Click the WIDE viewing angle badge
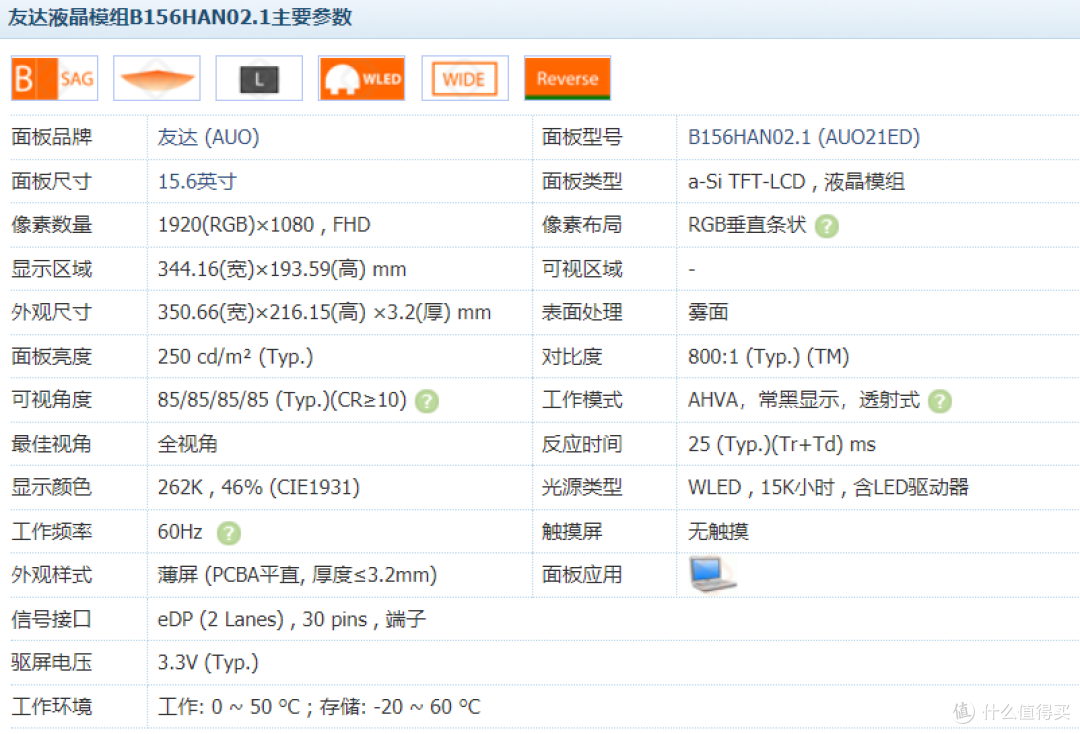This screenshot has width=1080, height=734. pos(465,78)
